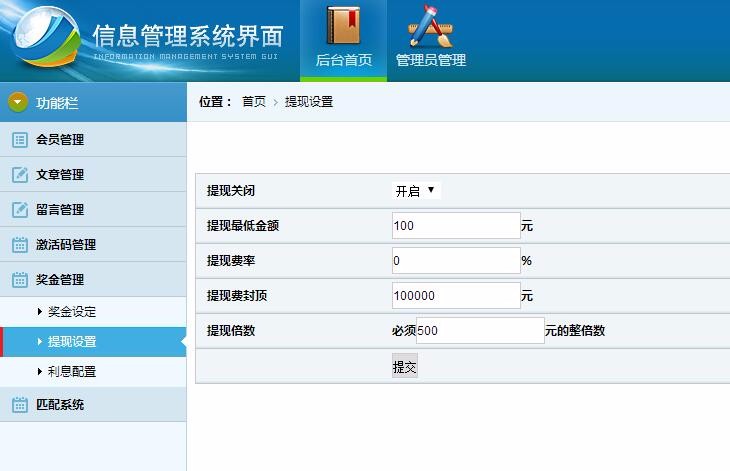
Task: Focus the 提现费率 input showing 0
Action: pyautogui.click(x=456, y=261)
